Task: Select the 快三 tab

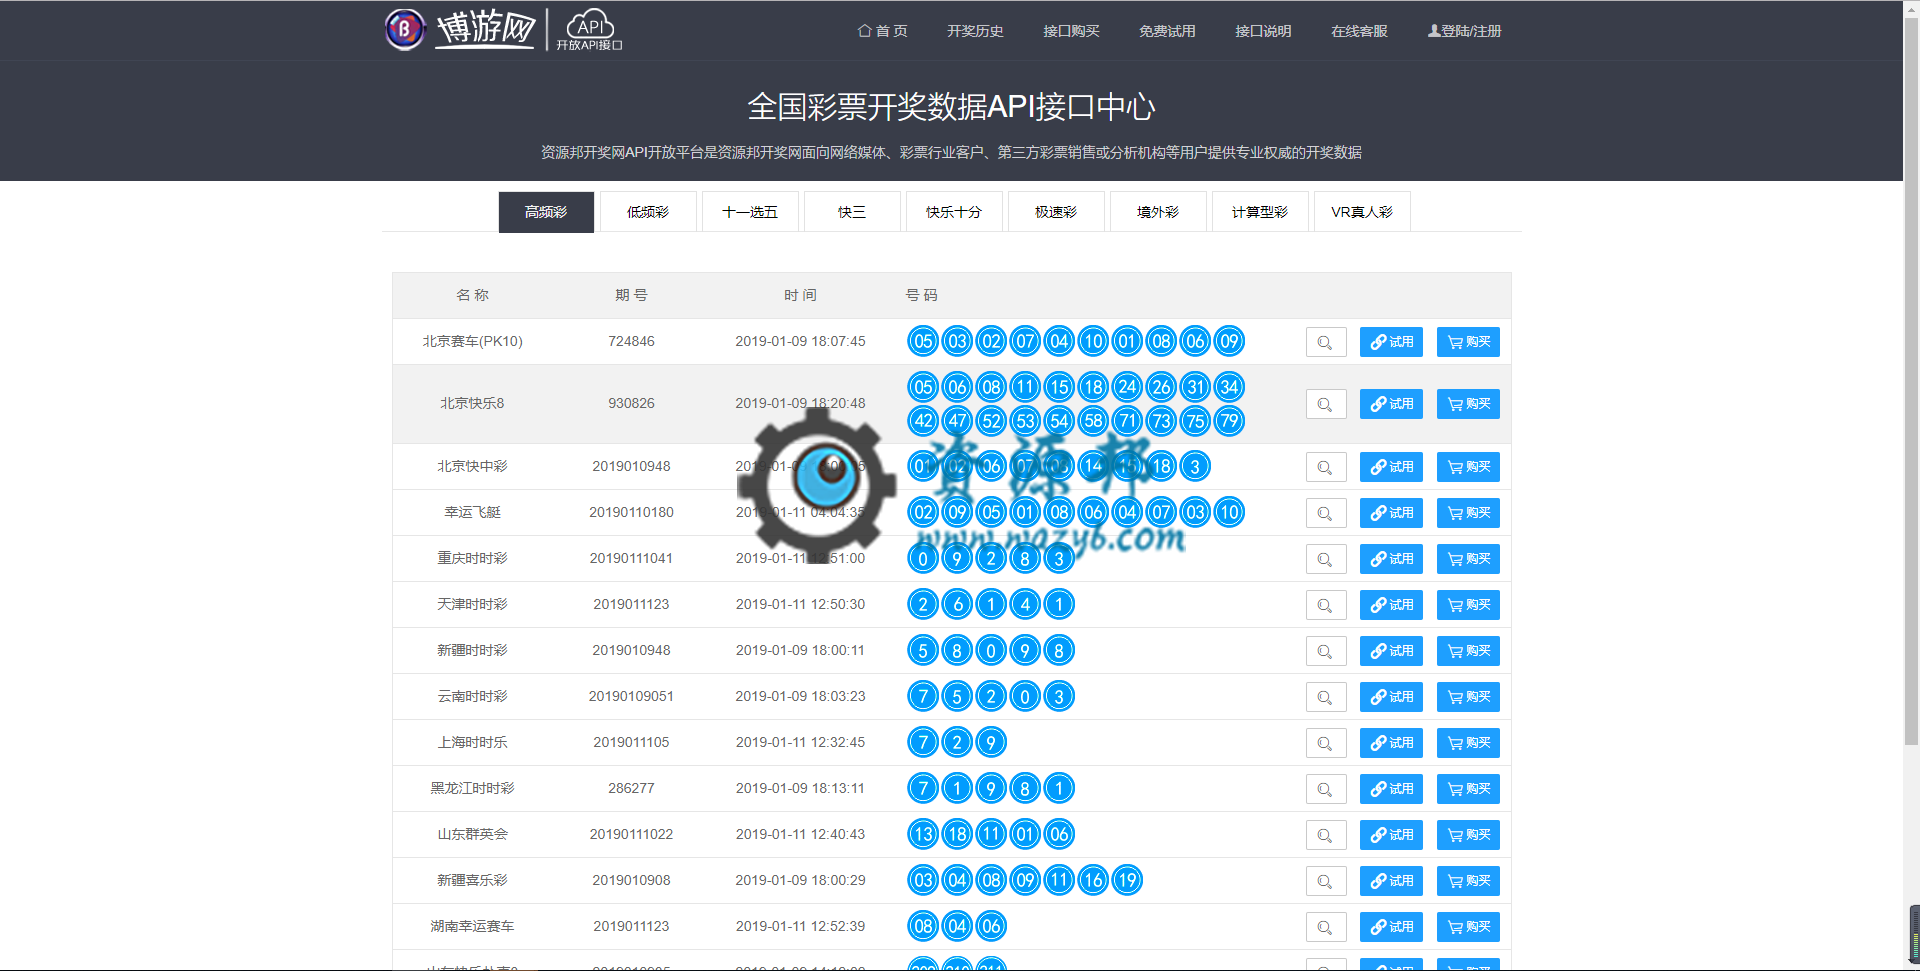Action: 852,212
